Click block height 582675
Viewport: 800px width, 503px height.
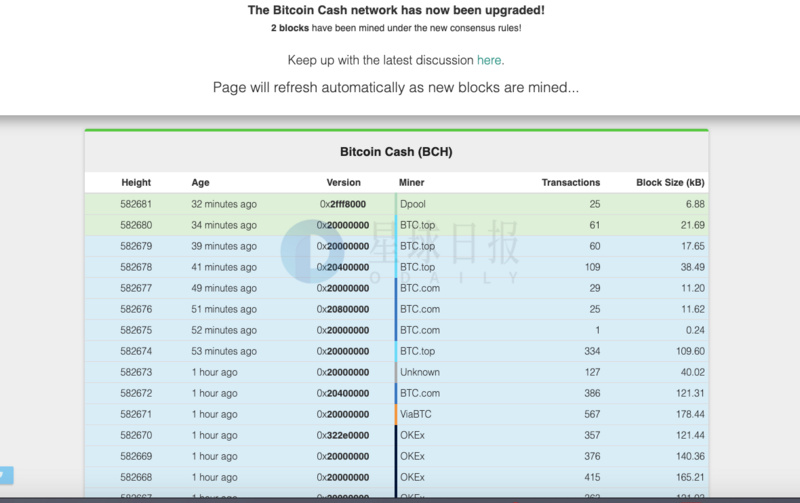coord(136,330)
